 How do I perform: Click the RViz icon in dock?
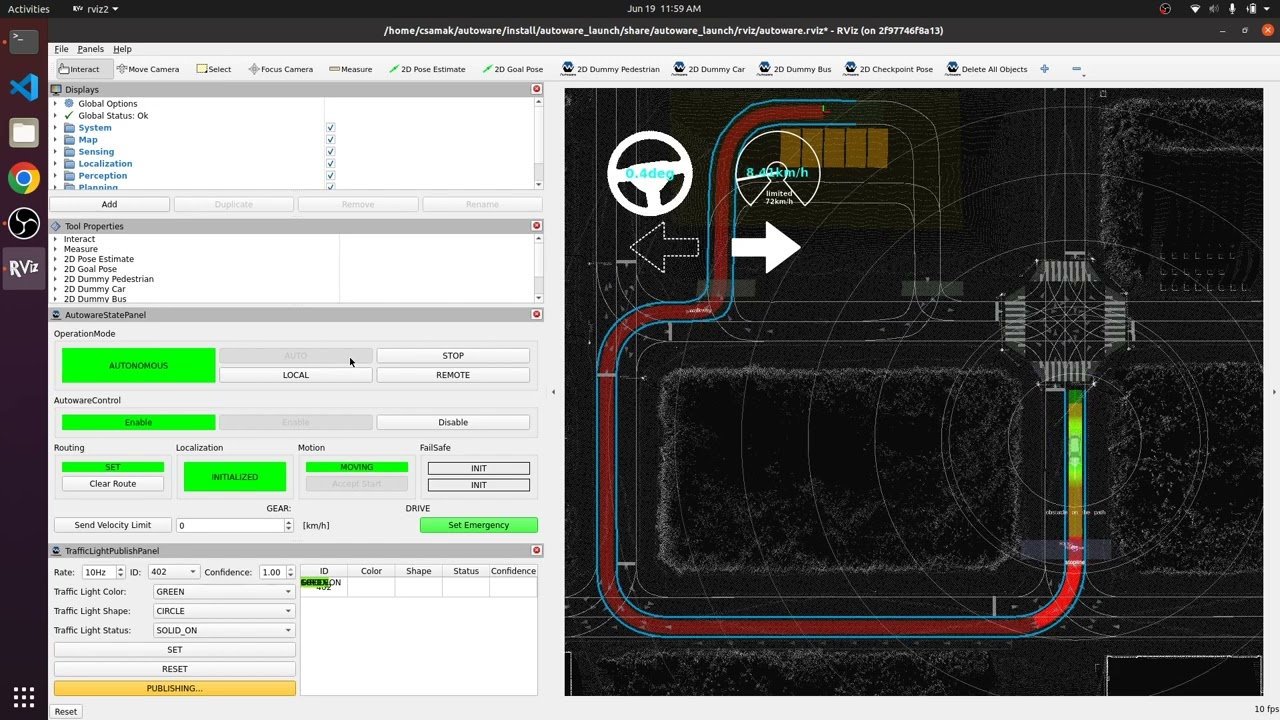24,268
